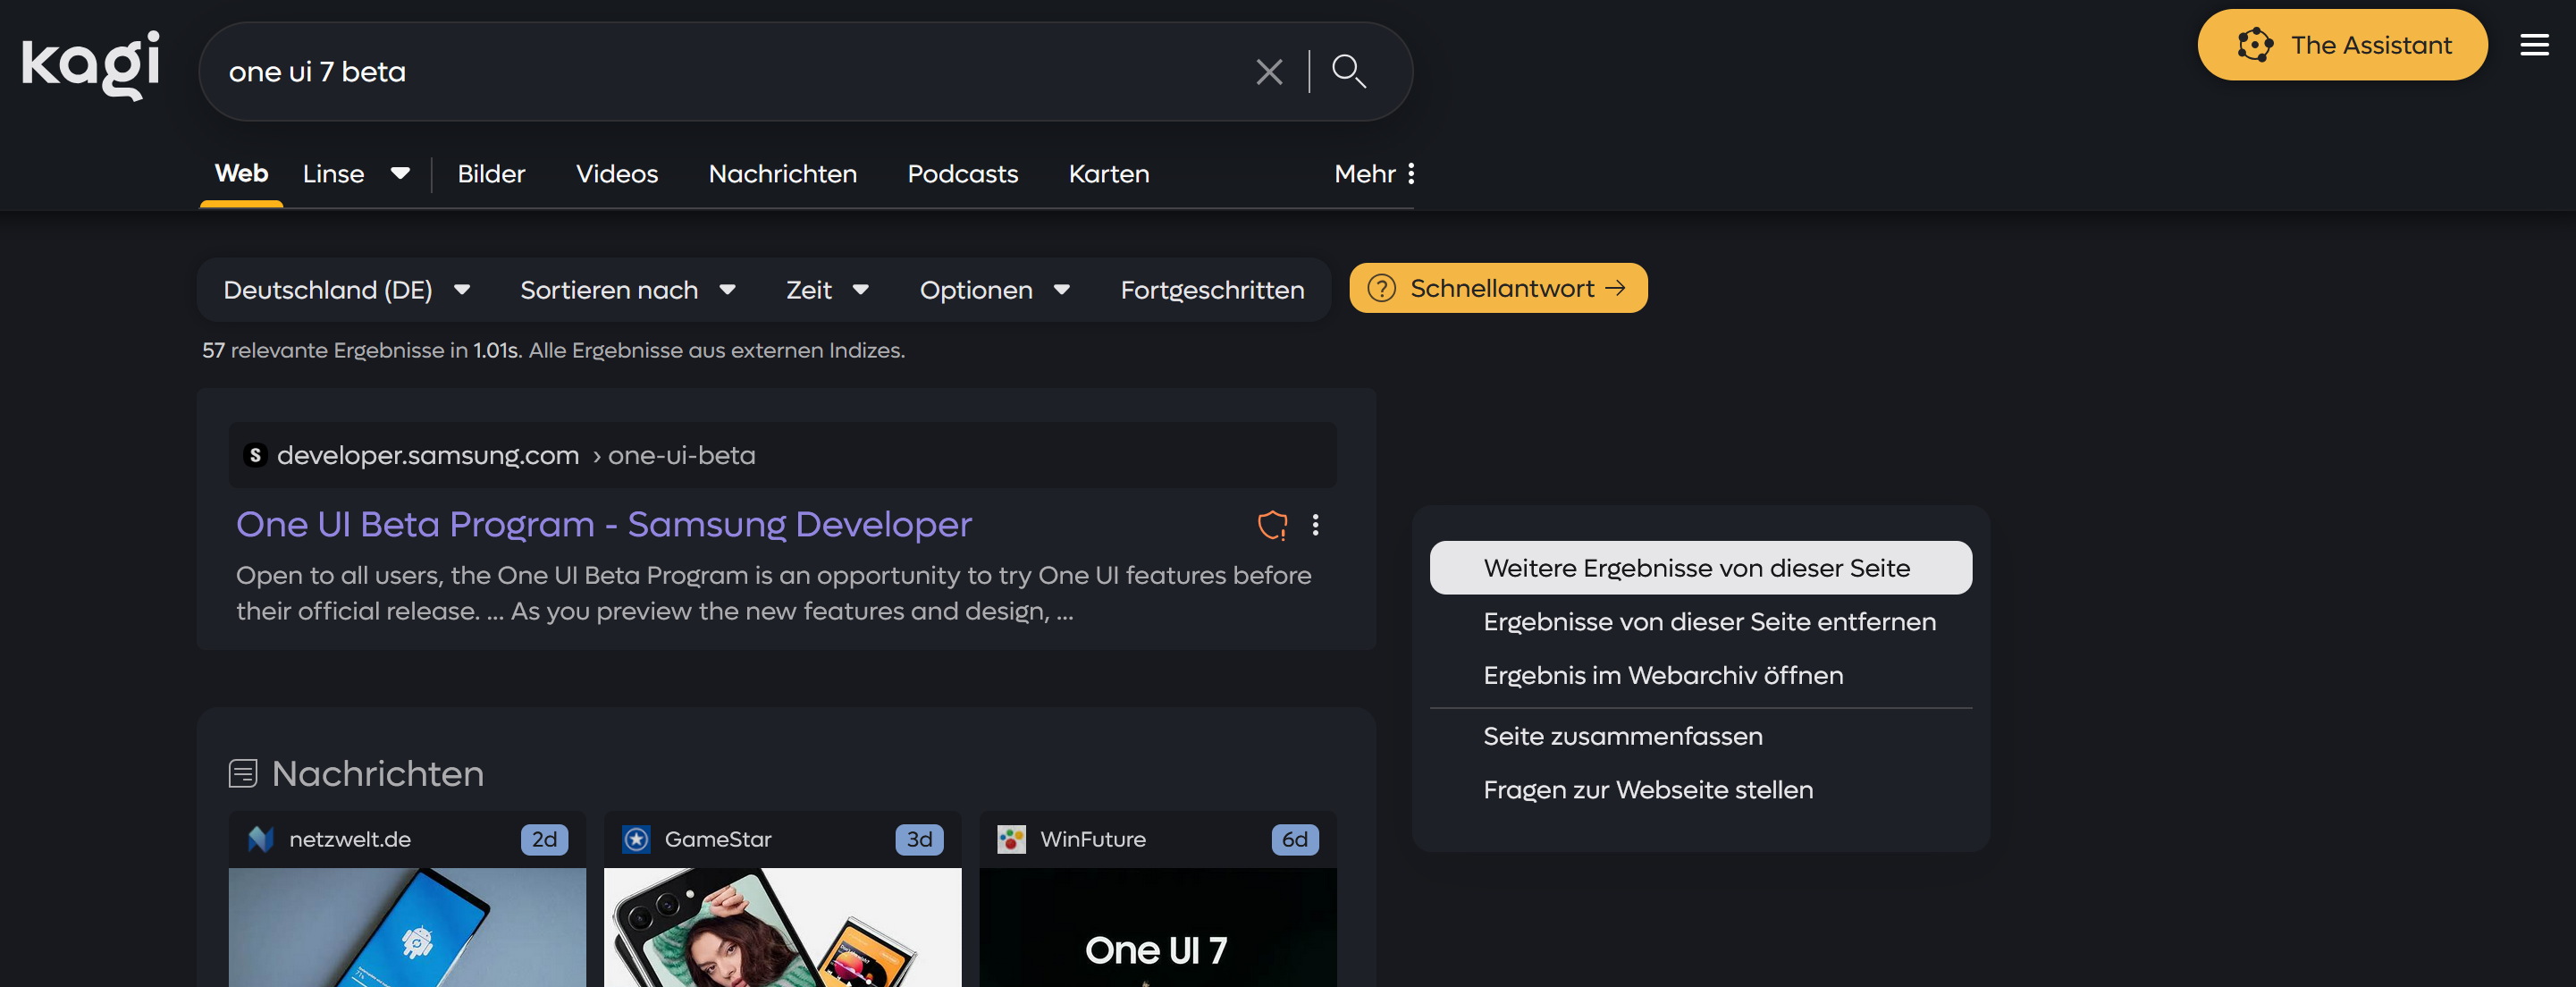Switch to the Karten tab
The height and width of the screenshot is (987, 2576).
[1109, 174]
